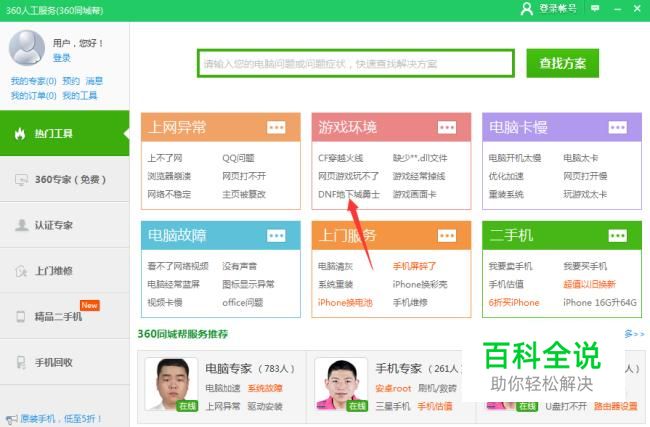650x427 pixels.
Task: Open more options in 游戏环境 card
Action: click(447, 127)
